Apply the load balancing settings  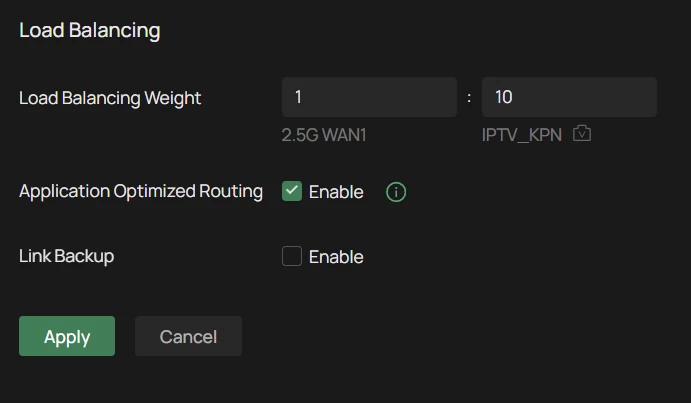pos(67,336)
